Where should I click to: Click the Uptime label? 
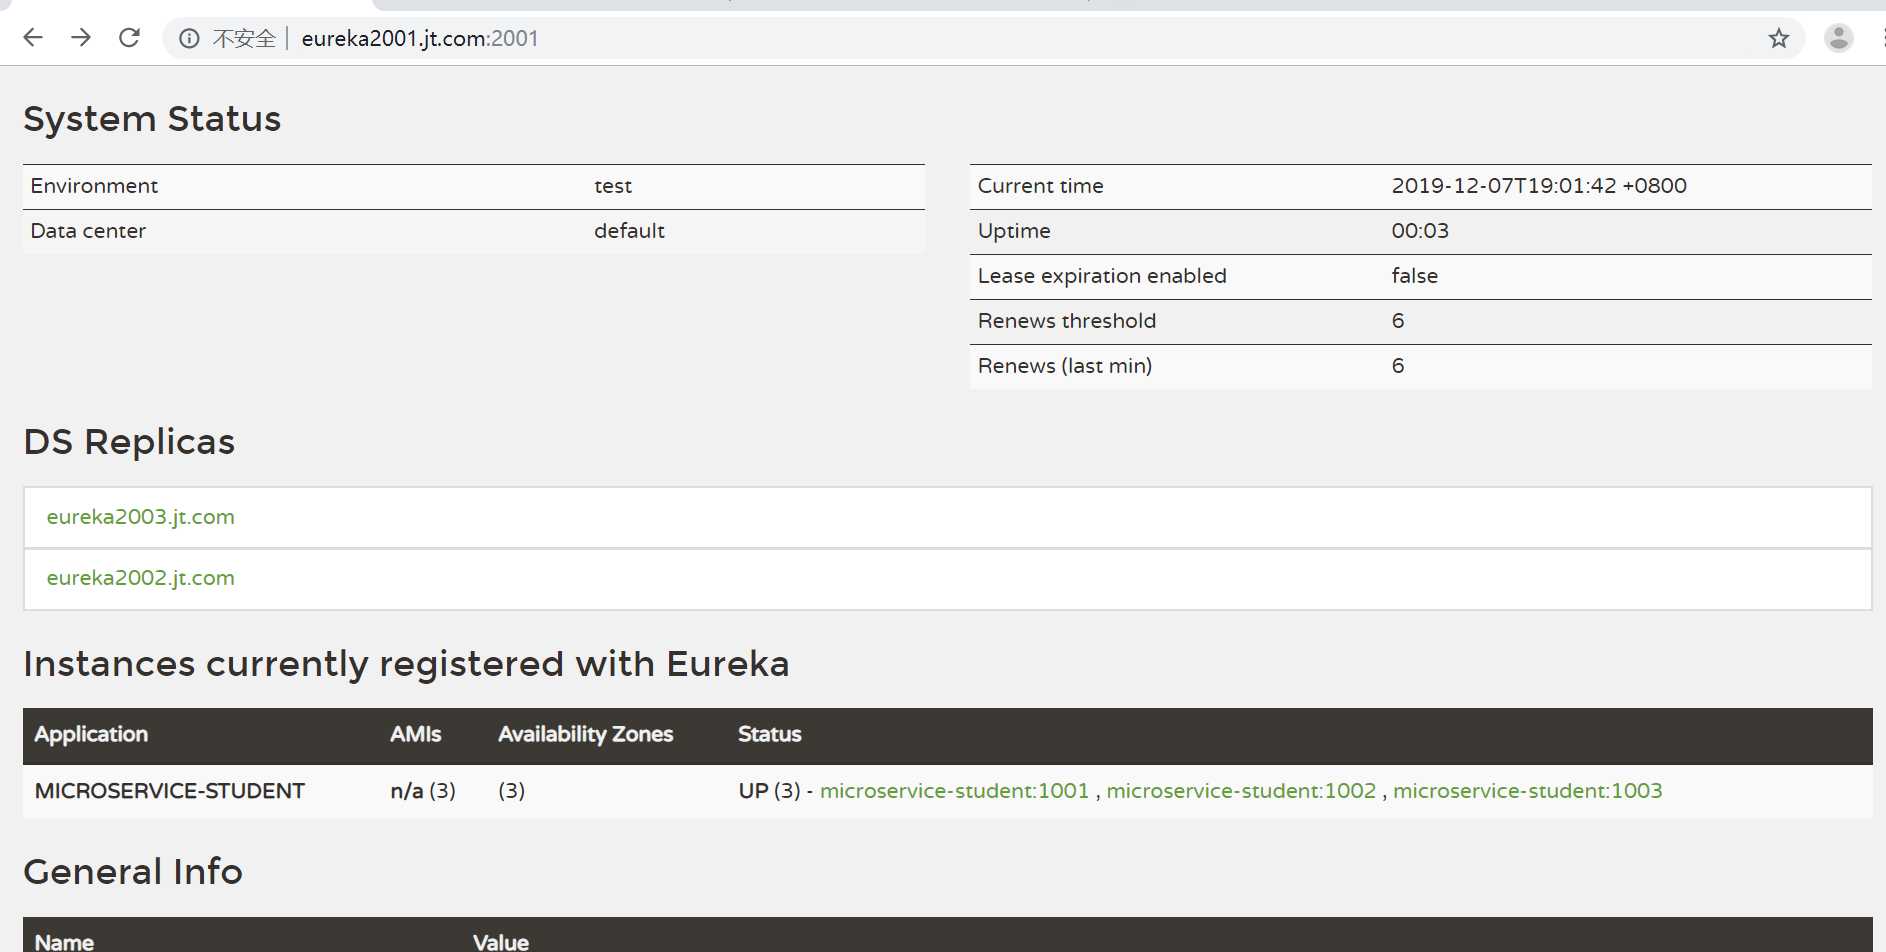(1014, 231)
